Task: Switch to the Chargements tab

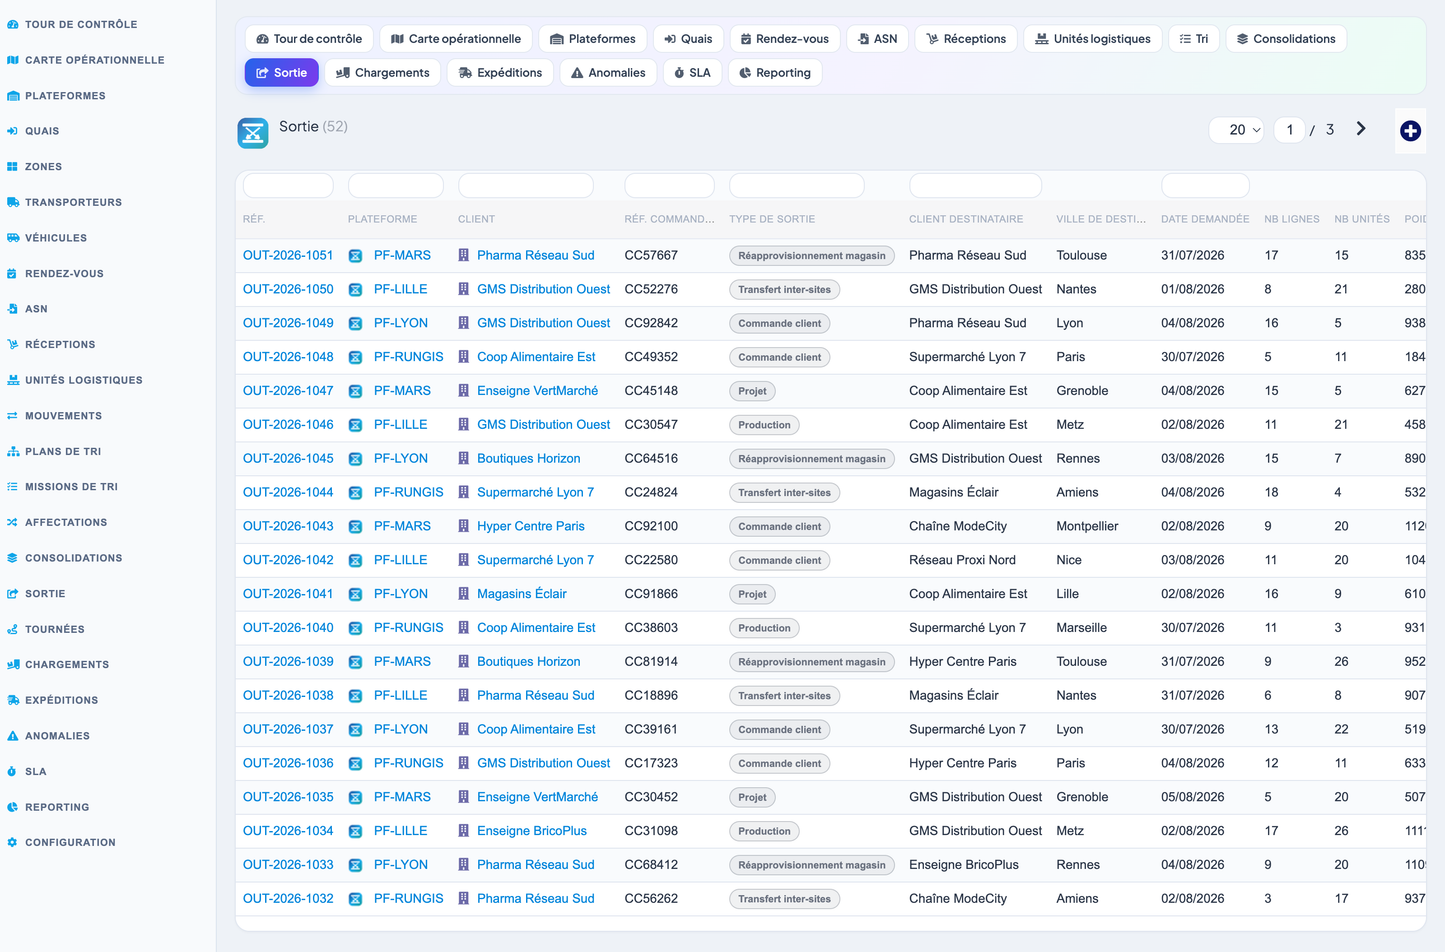Action: [x=383, y=73]
